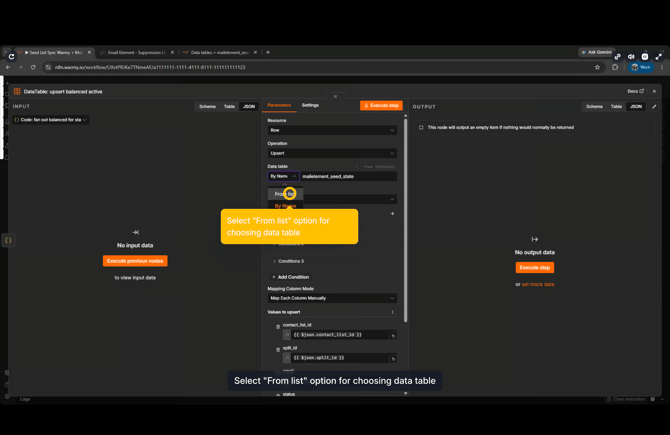The image size is (670, 435).
Task: Switch to the Data tables browser tab
Action: pos(219,52)
